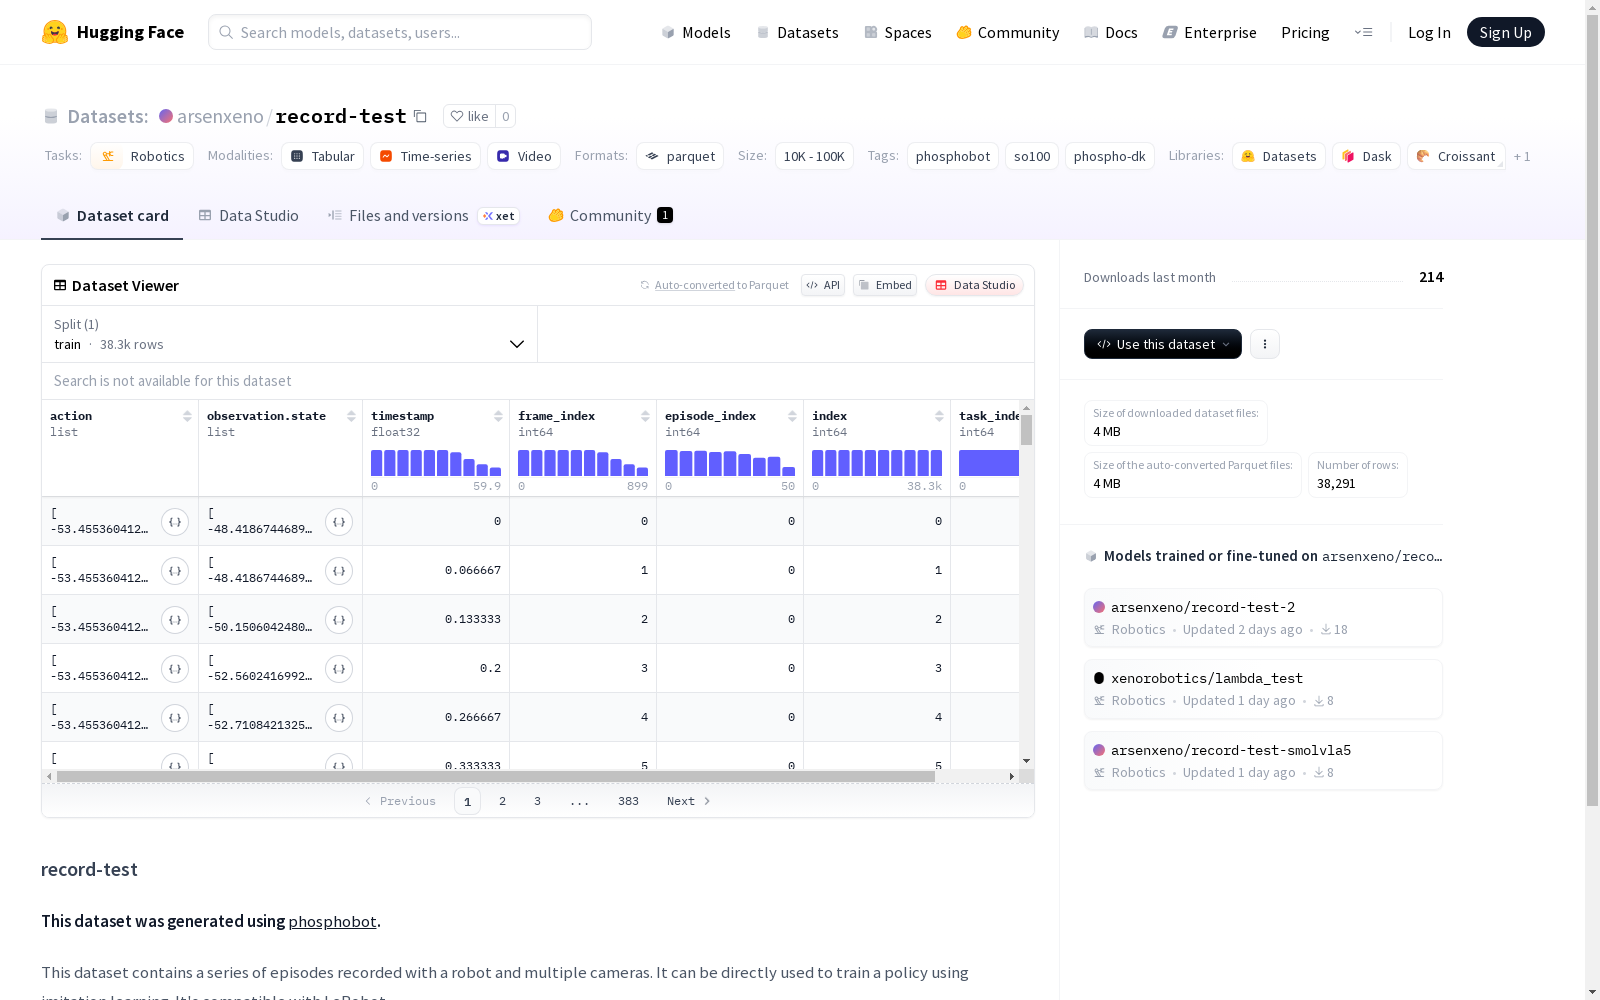Open the navigation overflow menu icon
Screen dimensions: 1600x1000
(x=1363, y=32)
